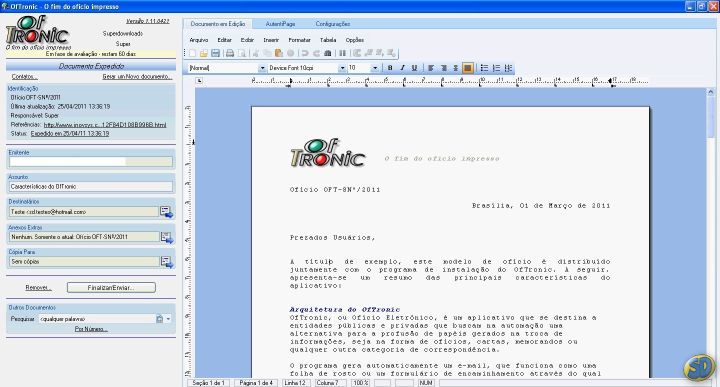Click the vertical scrollbar of document
The width and height of the screenshot is (720, 387).
(x=711, y=233)
